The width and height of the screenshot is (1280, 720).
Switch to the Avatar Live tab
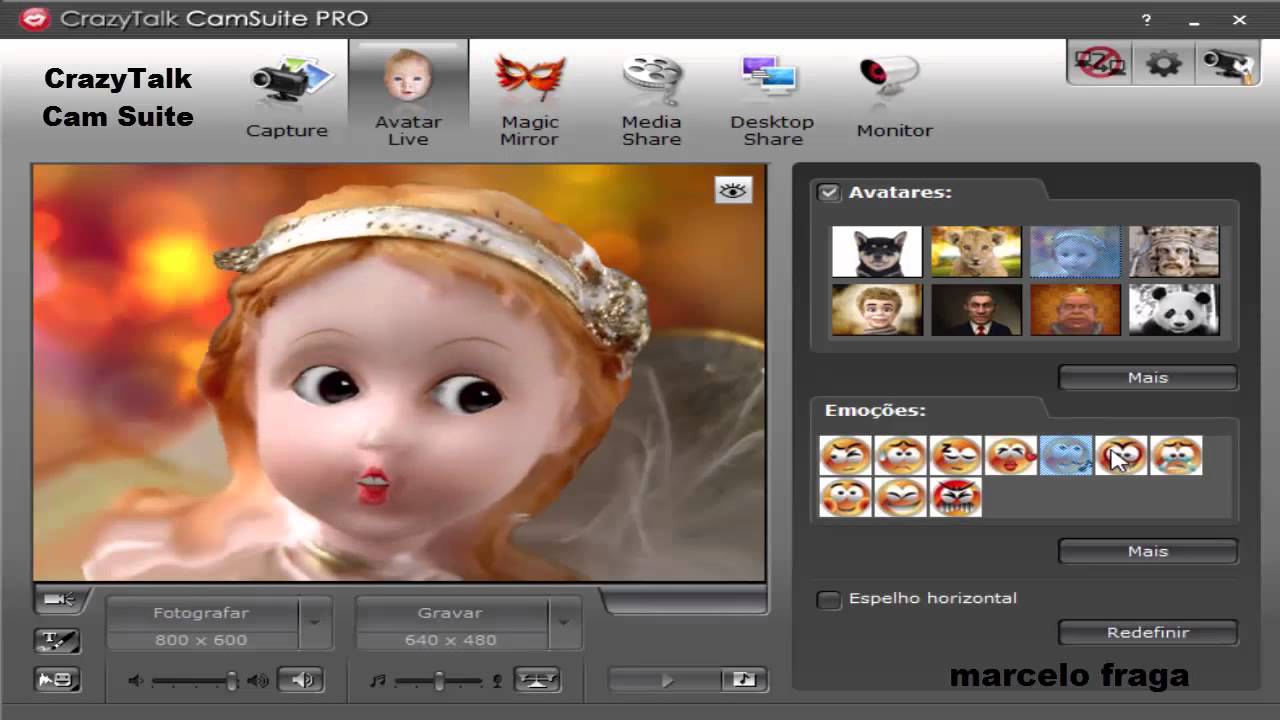click(408, 98)
